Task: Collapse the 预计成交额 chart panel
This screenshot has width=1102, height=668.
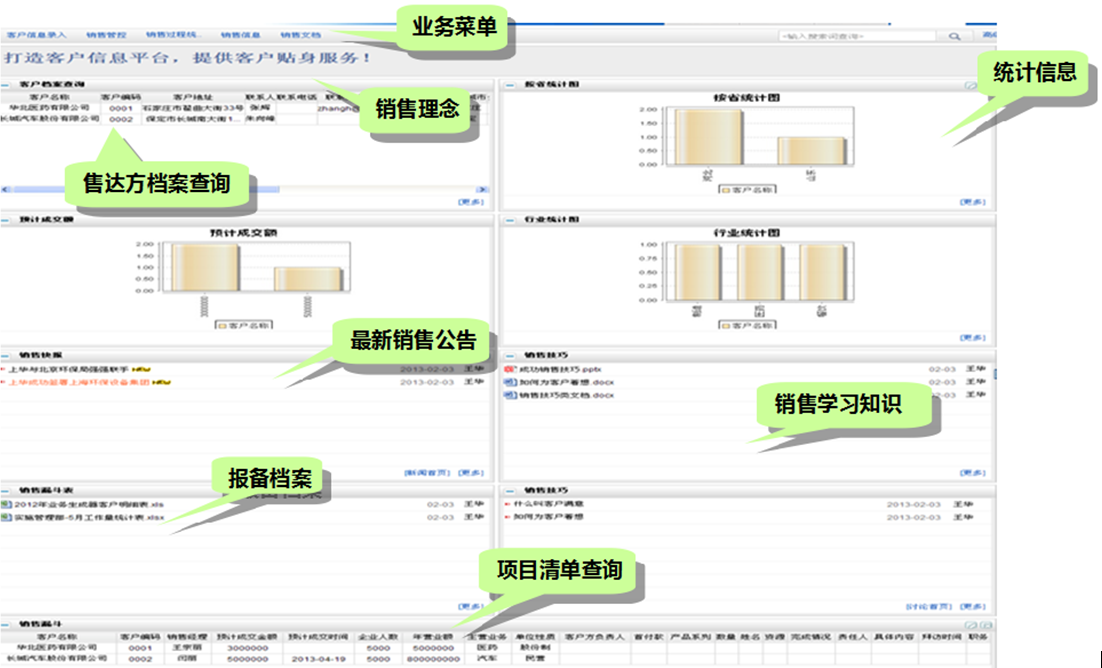Action: 7,219
